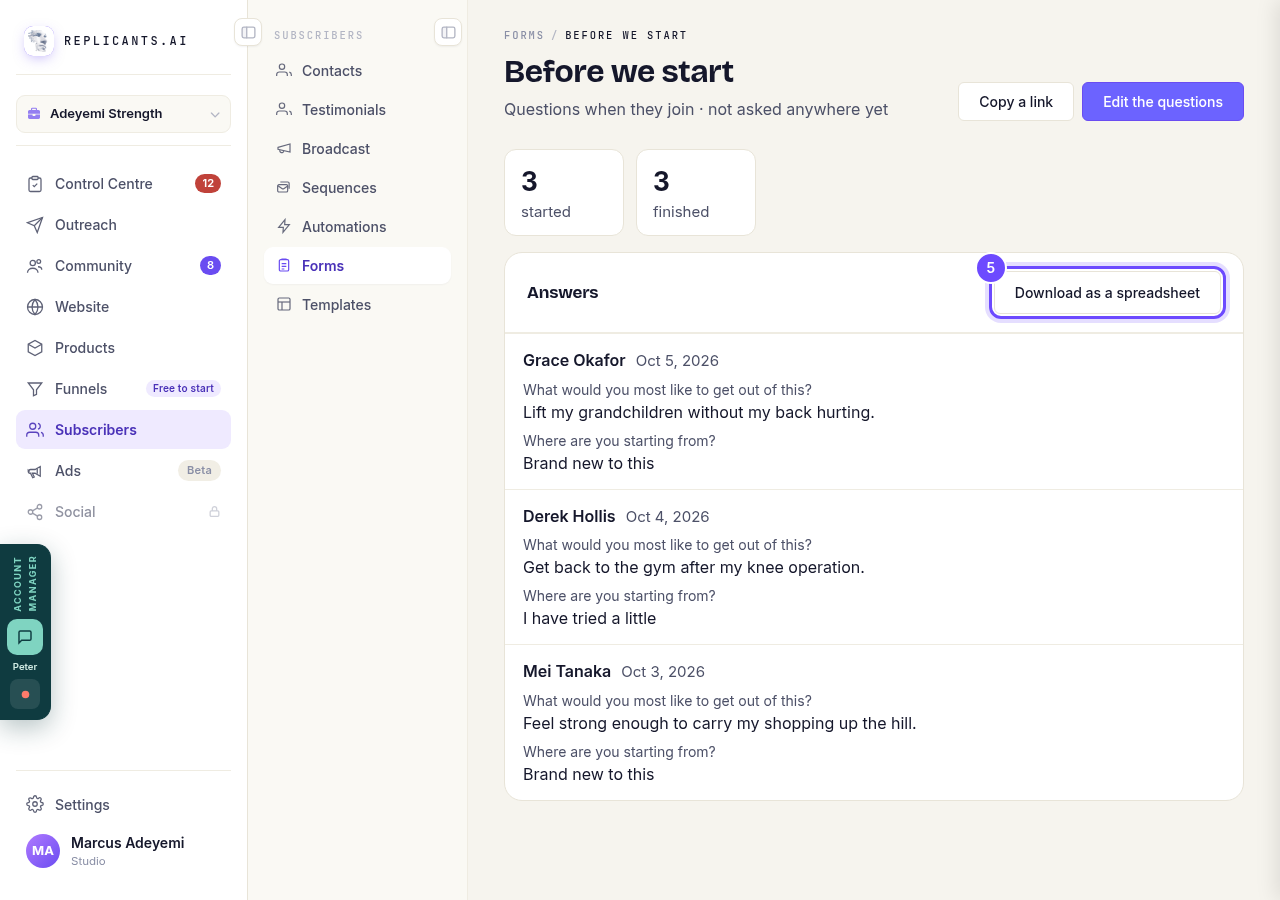Open the Website globe icon
The width and height of the screenshot is (1280, 900).
click(x=35, y=307)
